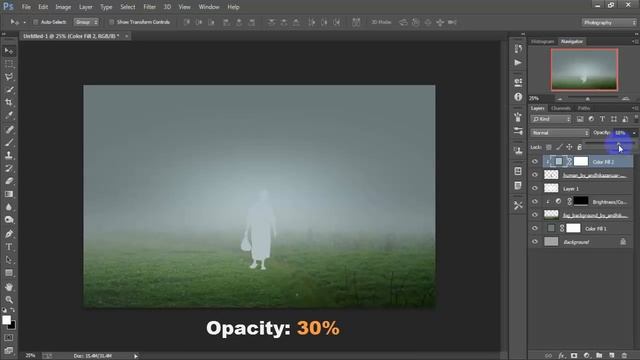Open the History panel icon

518,49
